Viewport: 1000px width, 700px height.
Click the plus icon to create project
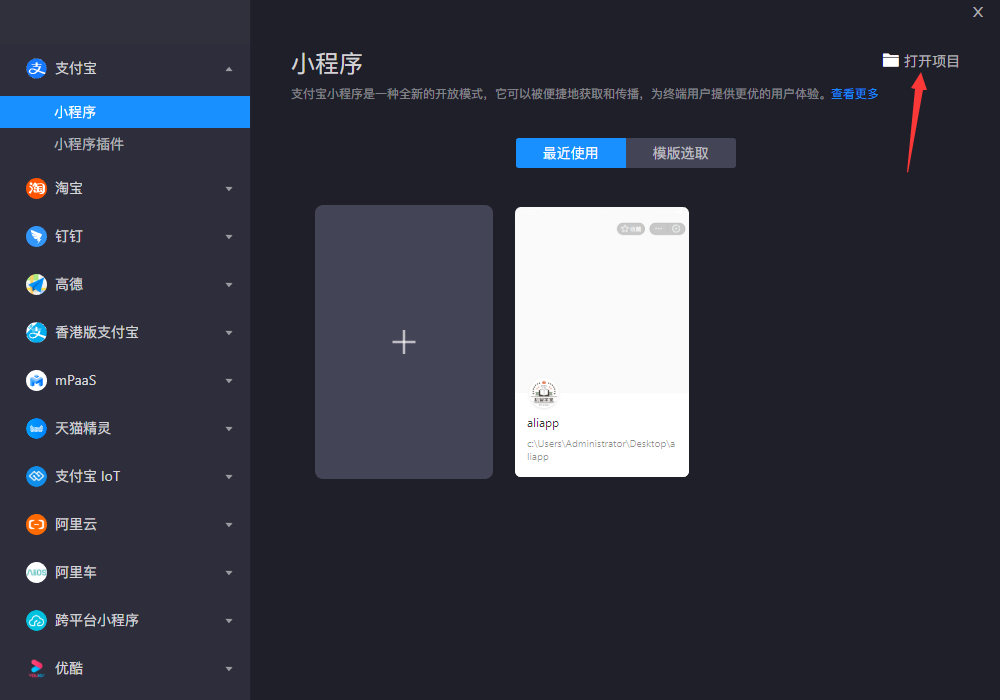[x=404, y=342]
